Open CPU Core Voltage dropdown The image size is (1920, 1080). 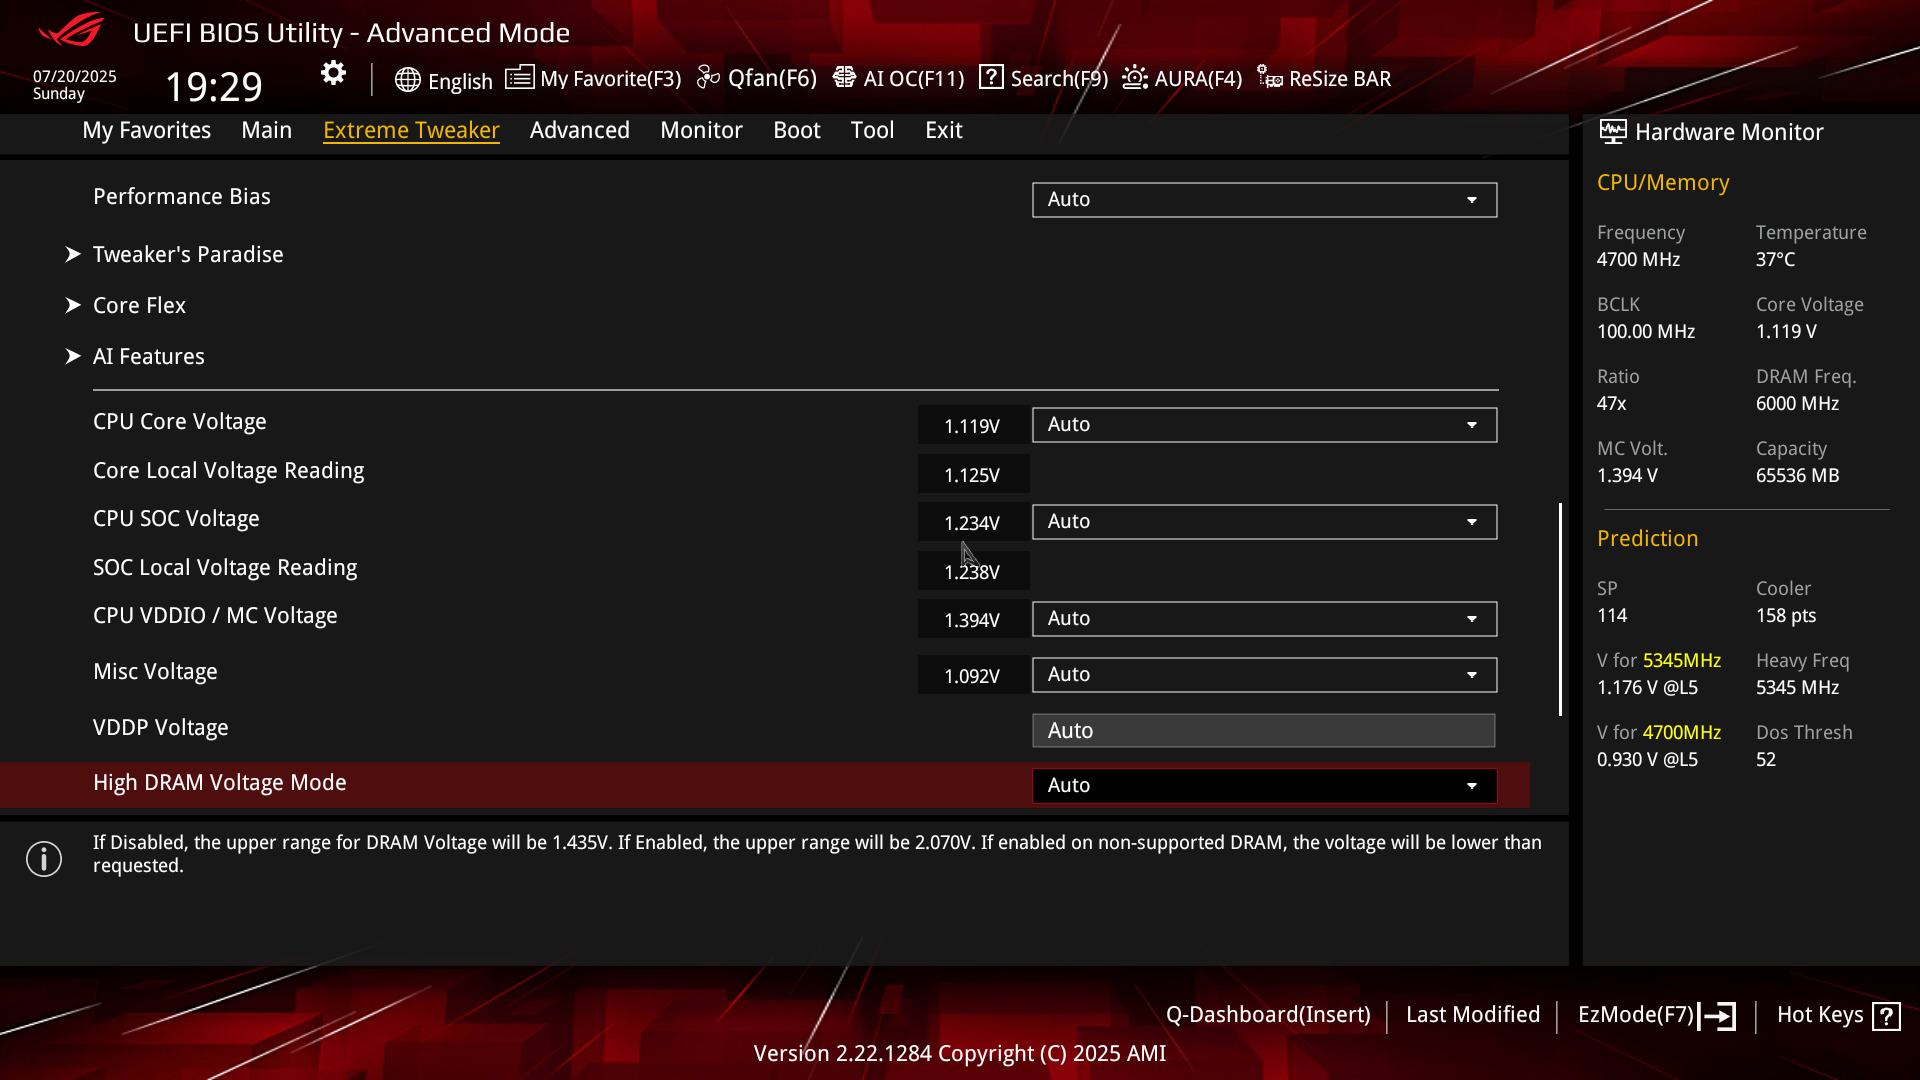pos(1263,425)
